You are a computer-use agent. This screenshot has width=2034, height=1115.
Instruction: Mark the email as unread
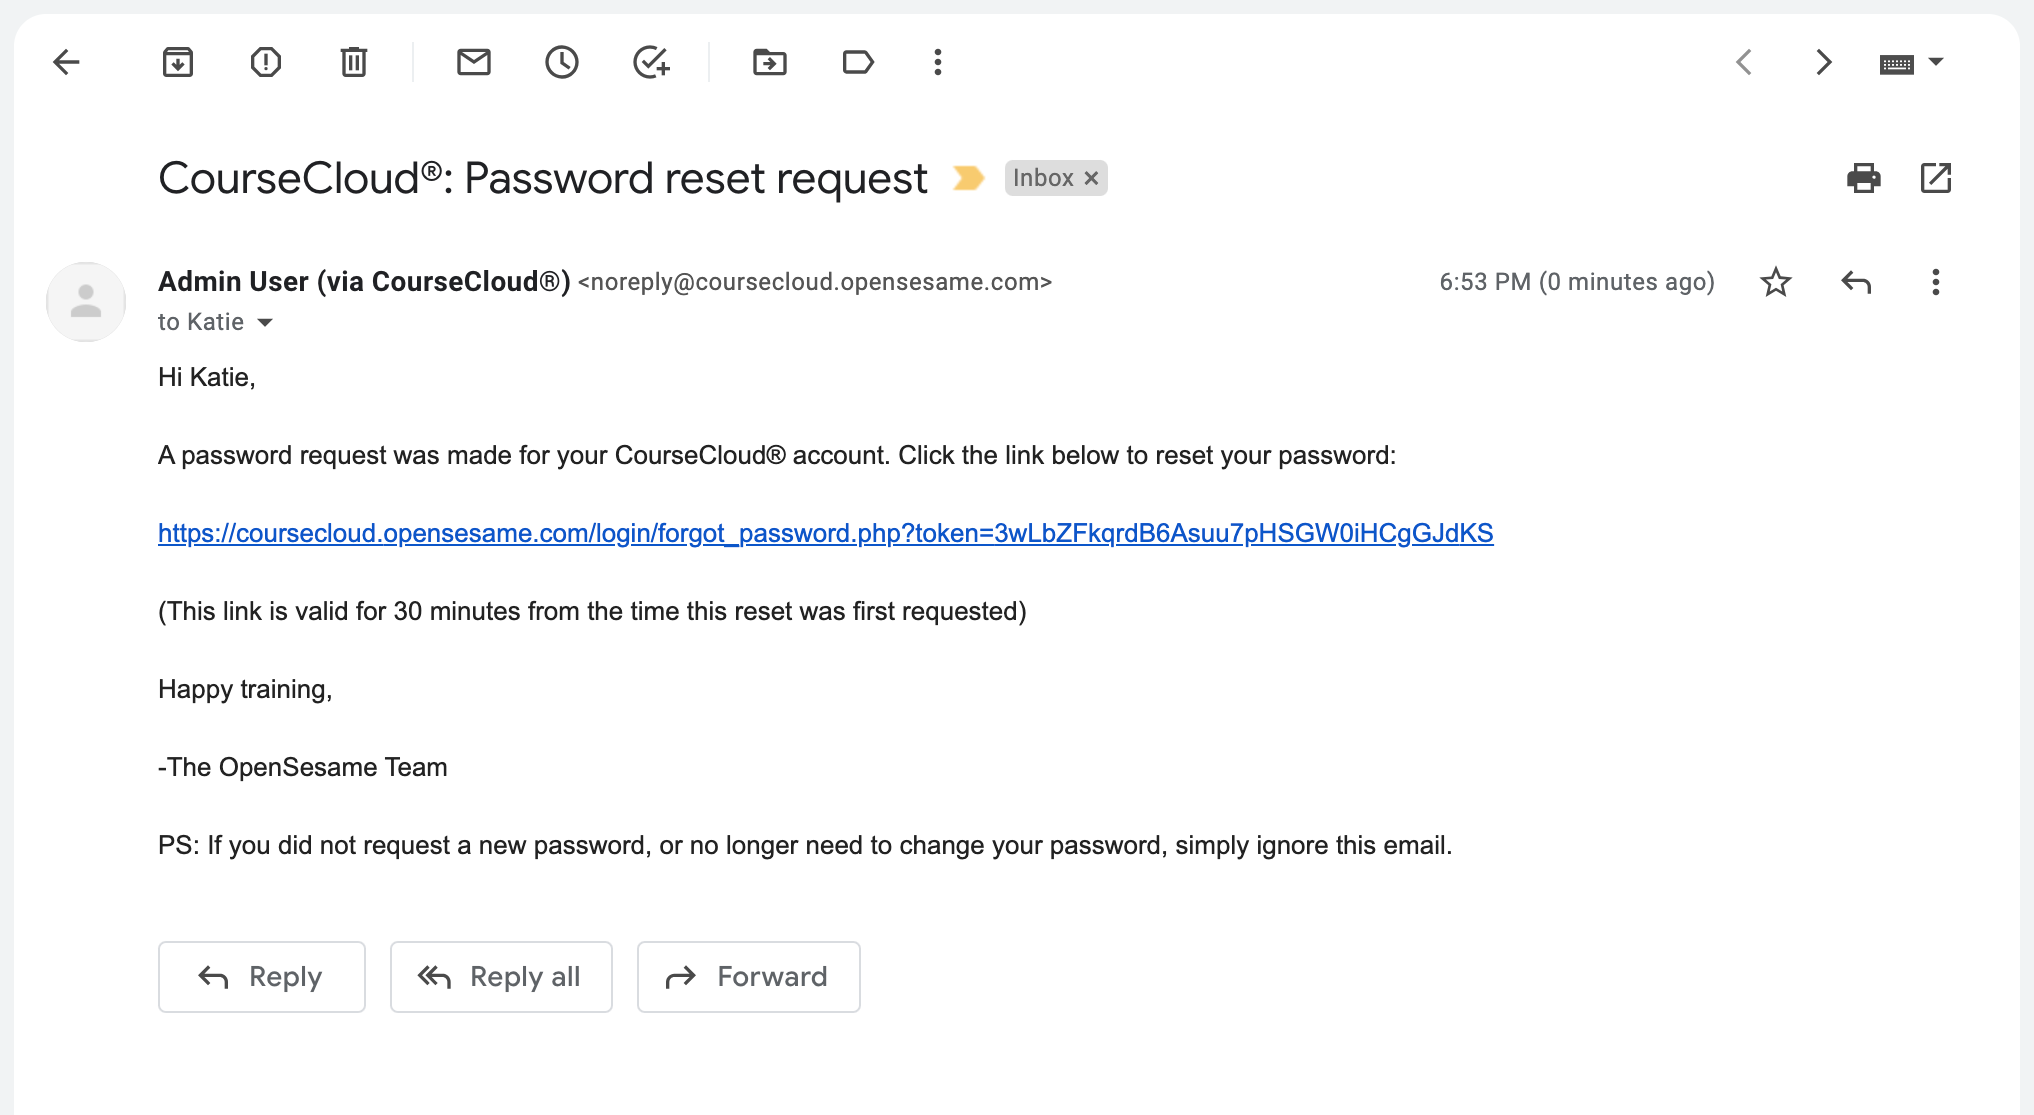(474, 62)
